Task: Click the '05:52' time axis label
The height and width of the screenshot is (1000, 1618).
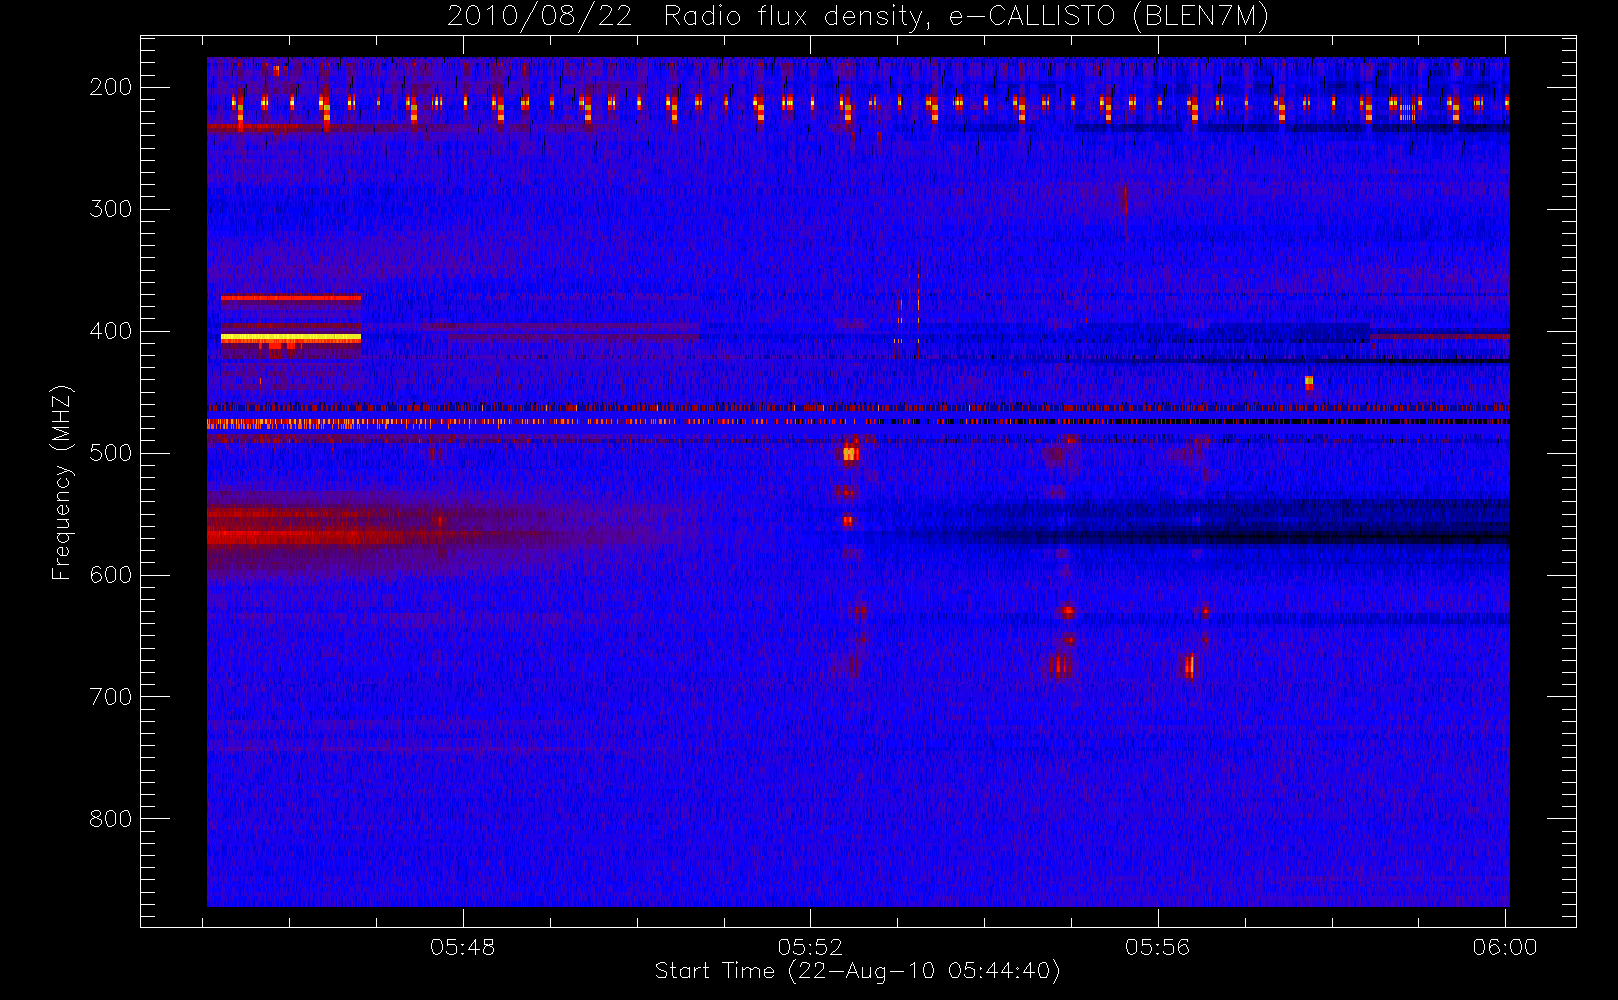Action: pos(810,947)
